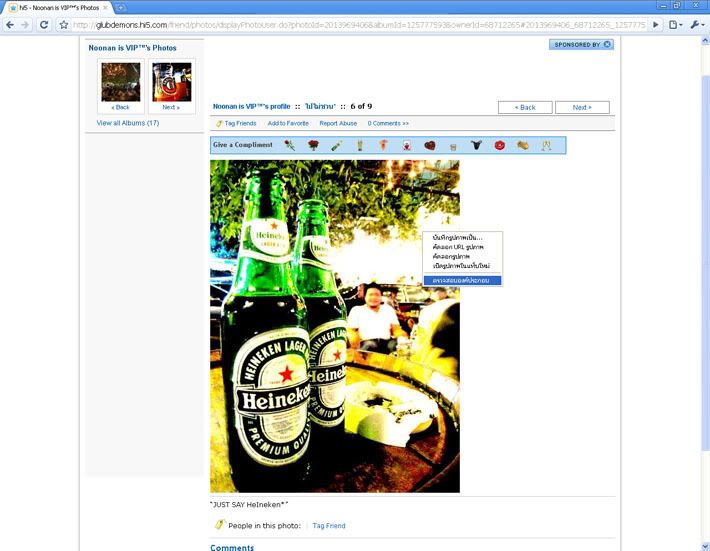Open Noonan is VIP's profile link
The width and height of the screenshot is (710, 551).
coord(251,106)
